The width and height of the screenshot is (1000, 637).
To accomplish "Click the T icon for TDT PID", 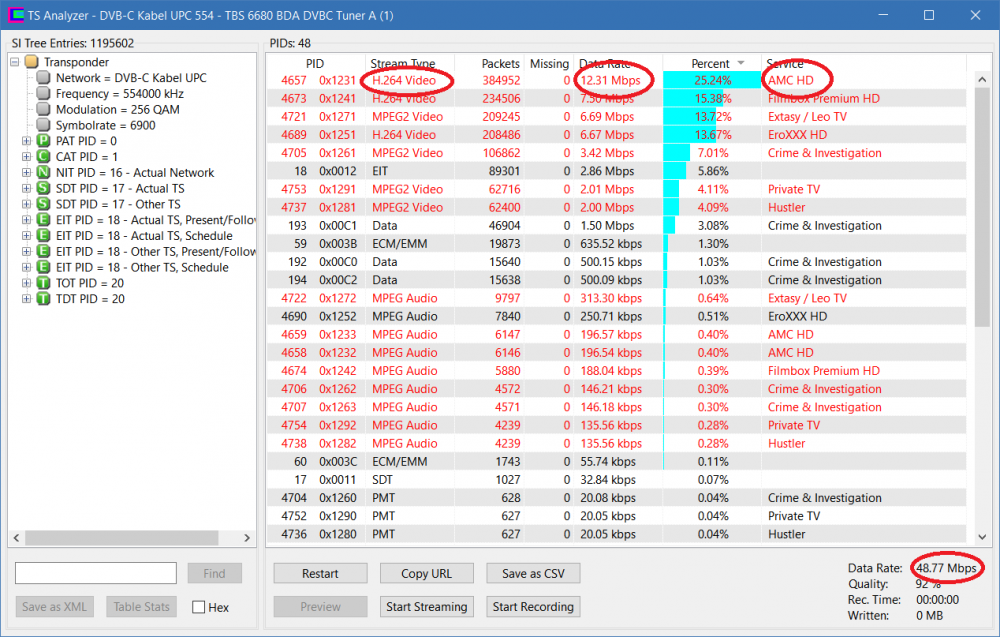I will tap(43, 298).
